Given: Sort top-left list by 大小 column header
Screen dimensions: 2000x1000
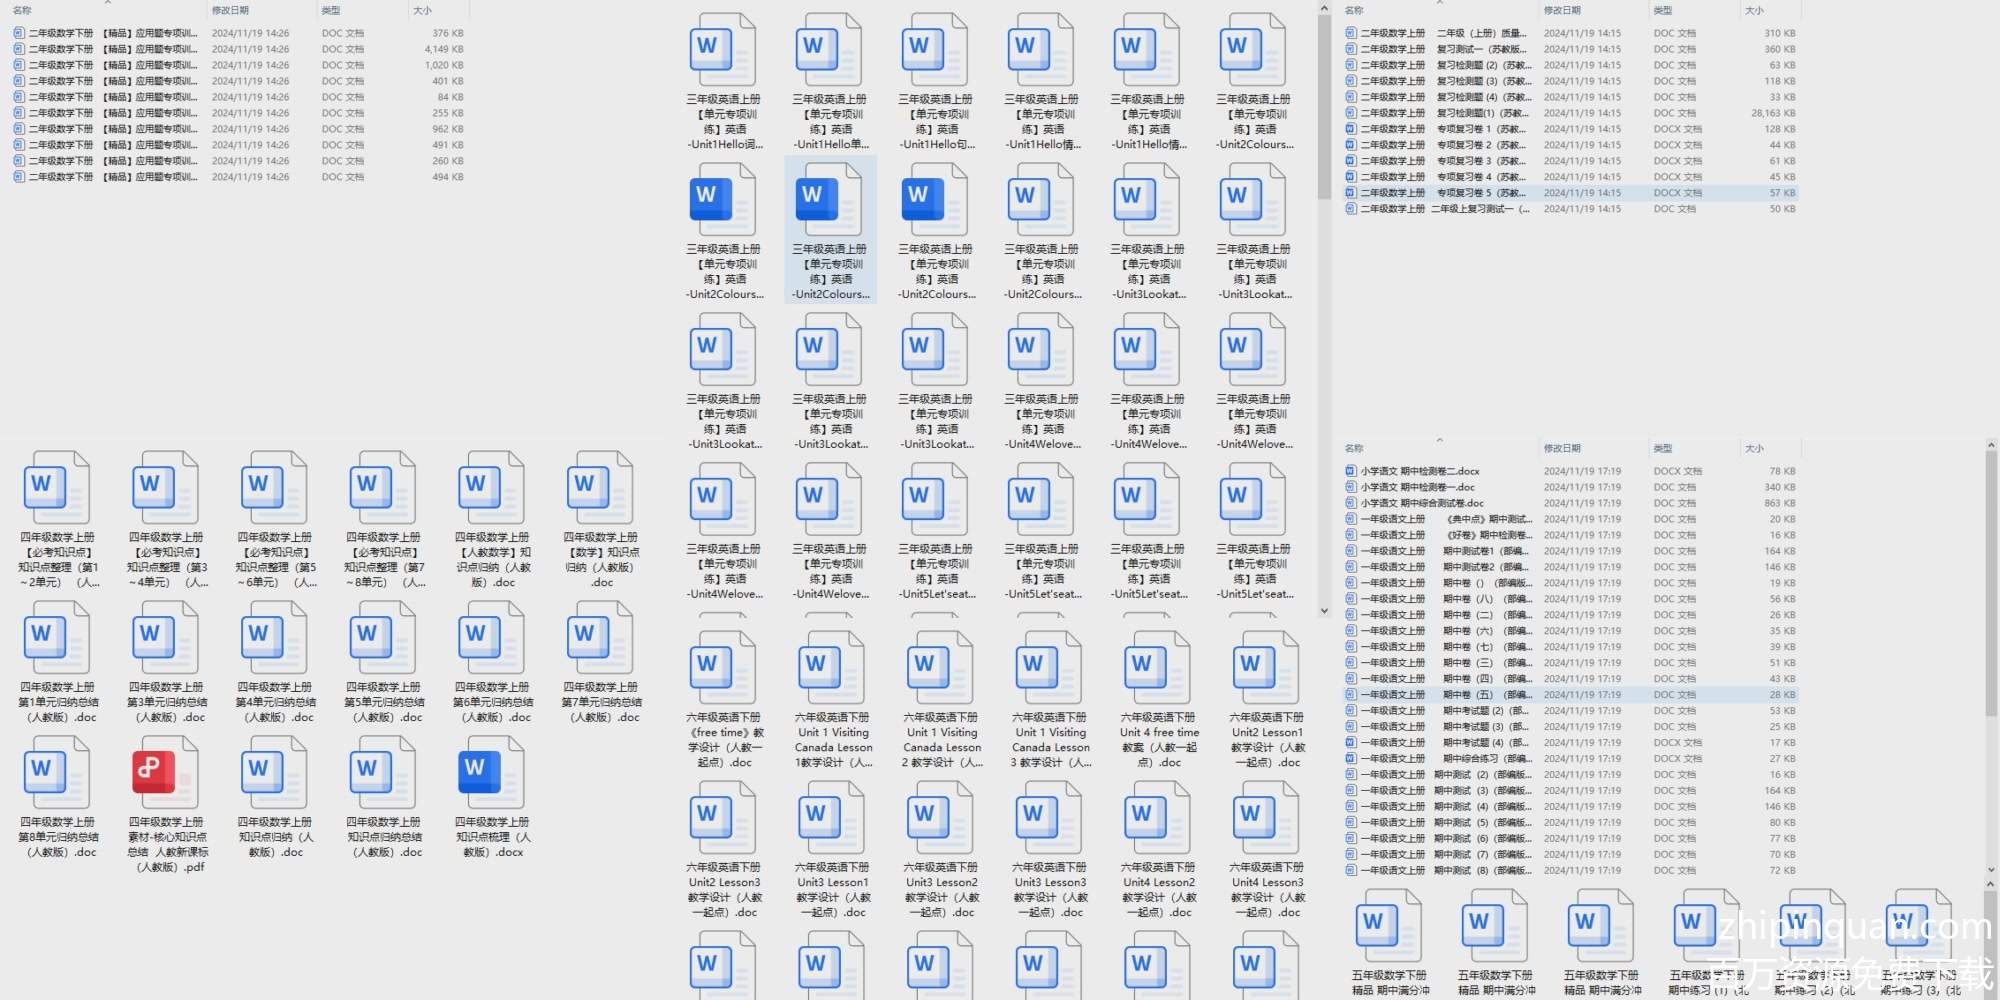Looking at the screenshot, I should coord(422,11).
